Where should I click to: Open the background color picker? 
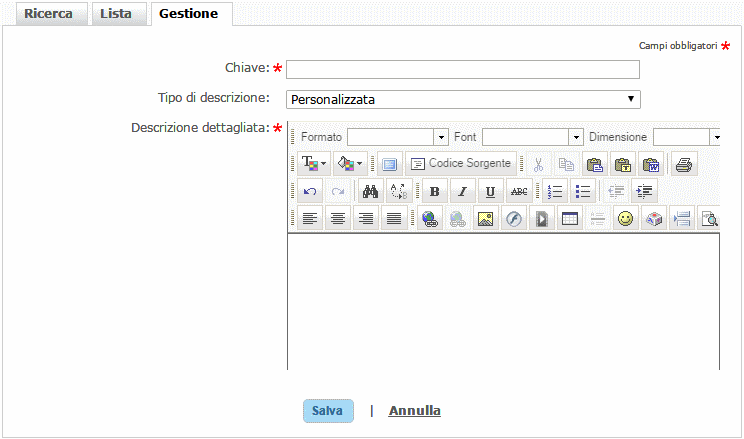point(350,164)
